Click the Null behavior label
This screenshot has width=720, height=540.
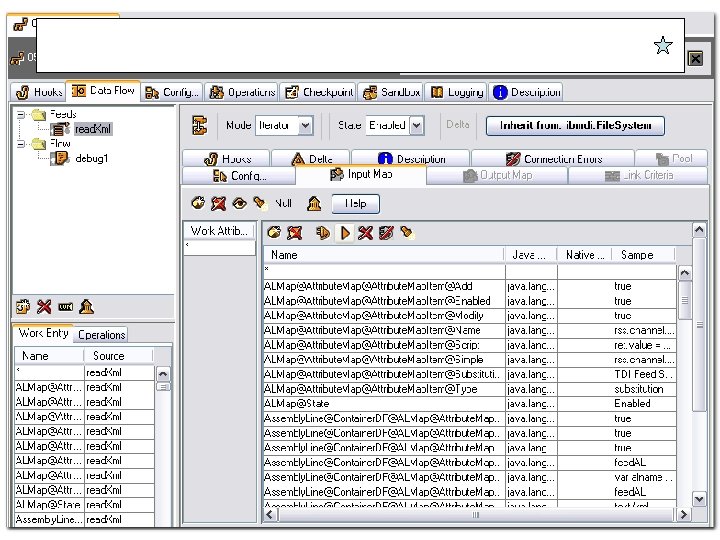283,203
